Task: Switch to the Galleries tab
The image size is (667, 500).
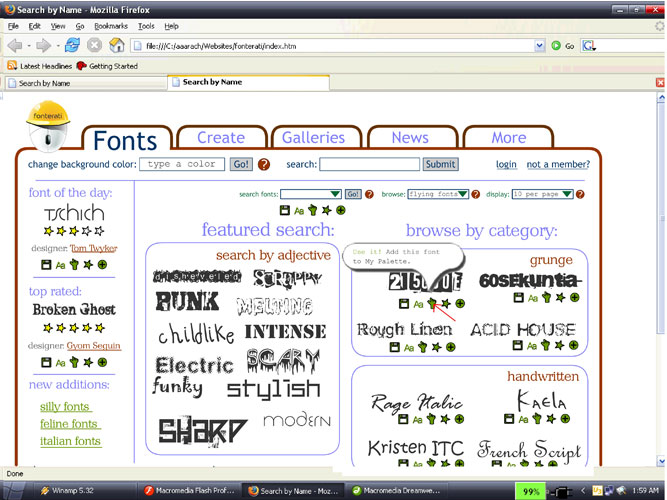Action: [x=313, y=138]
